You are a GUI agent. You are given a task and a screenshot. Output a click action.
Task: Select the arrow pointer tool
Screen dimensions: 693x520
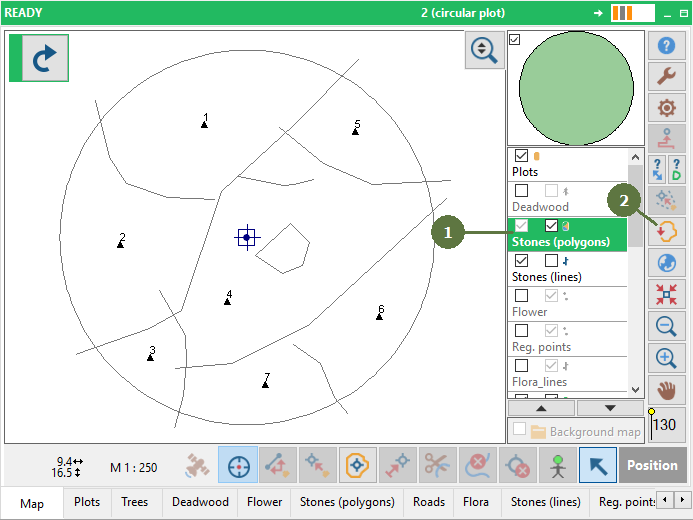(598, 465)
